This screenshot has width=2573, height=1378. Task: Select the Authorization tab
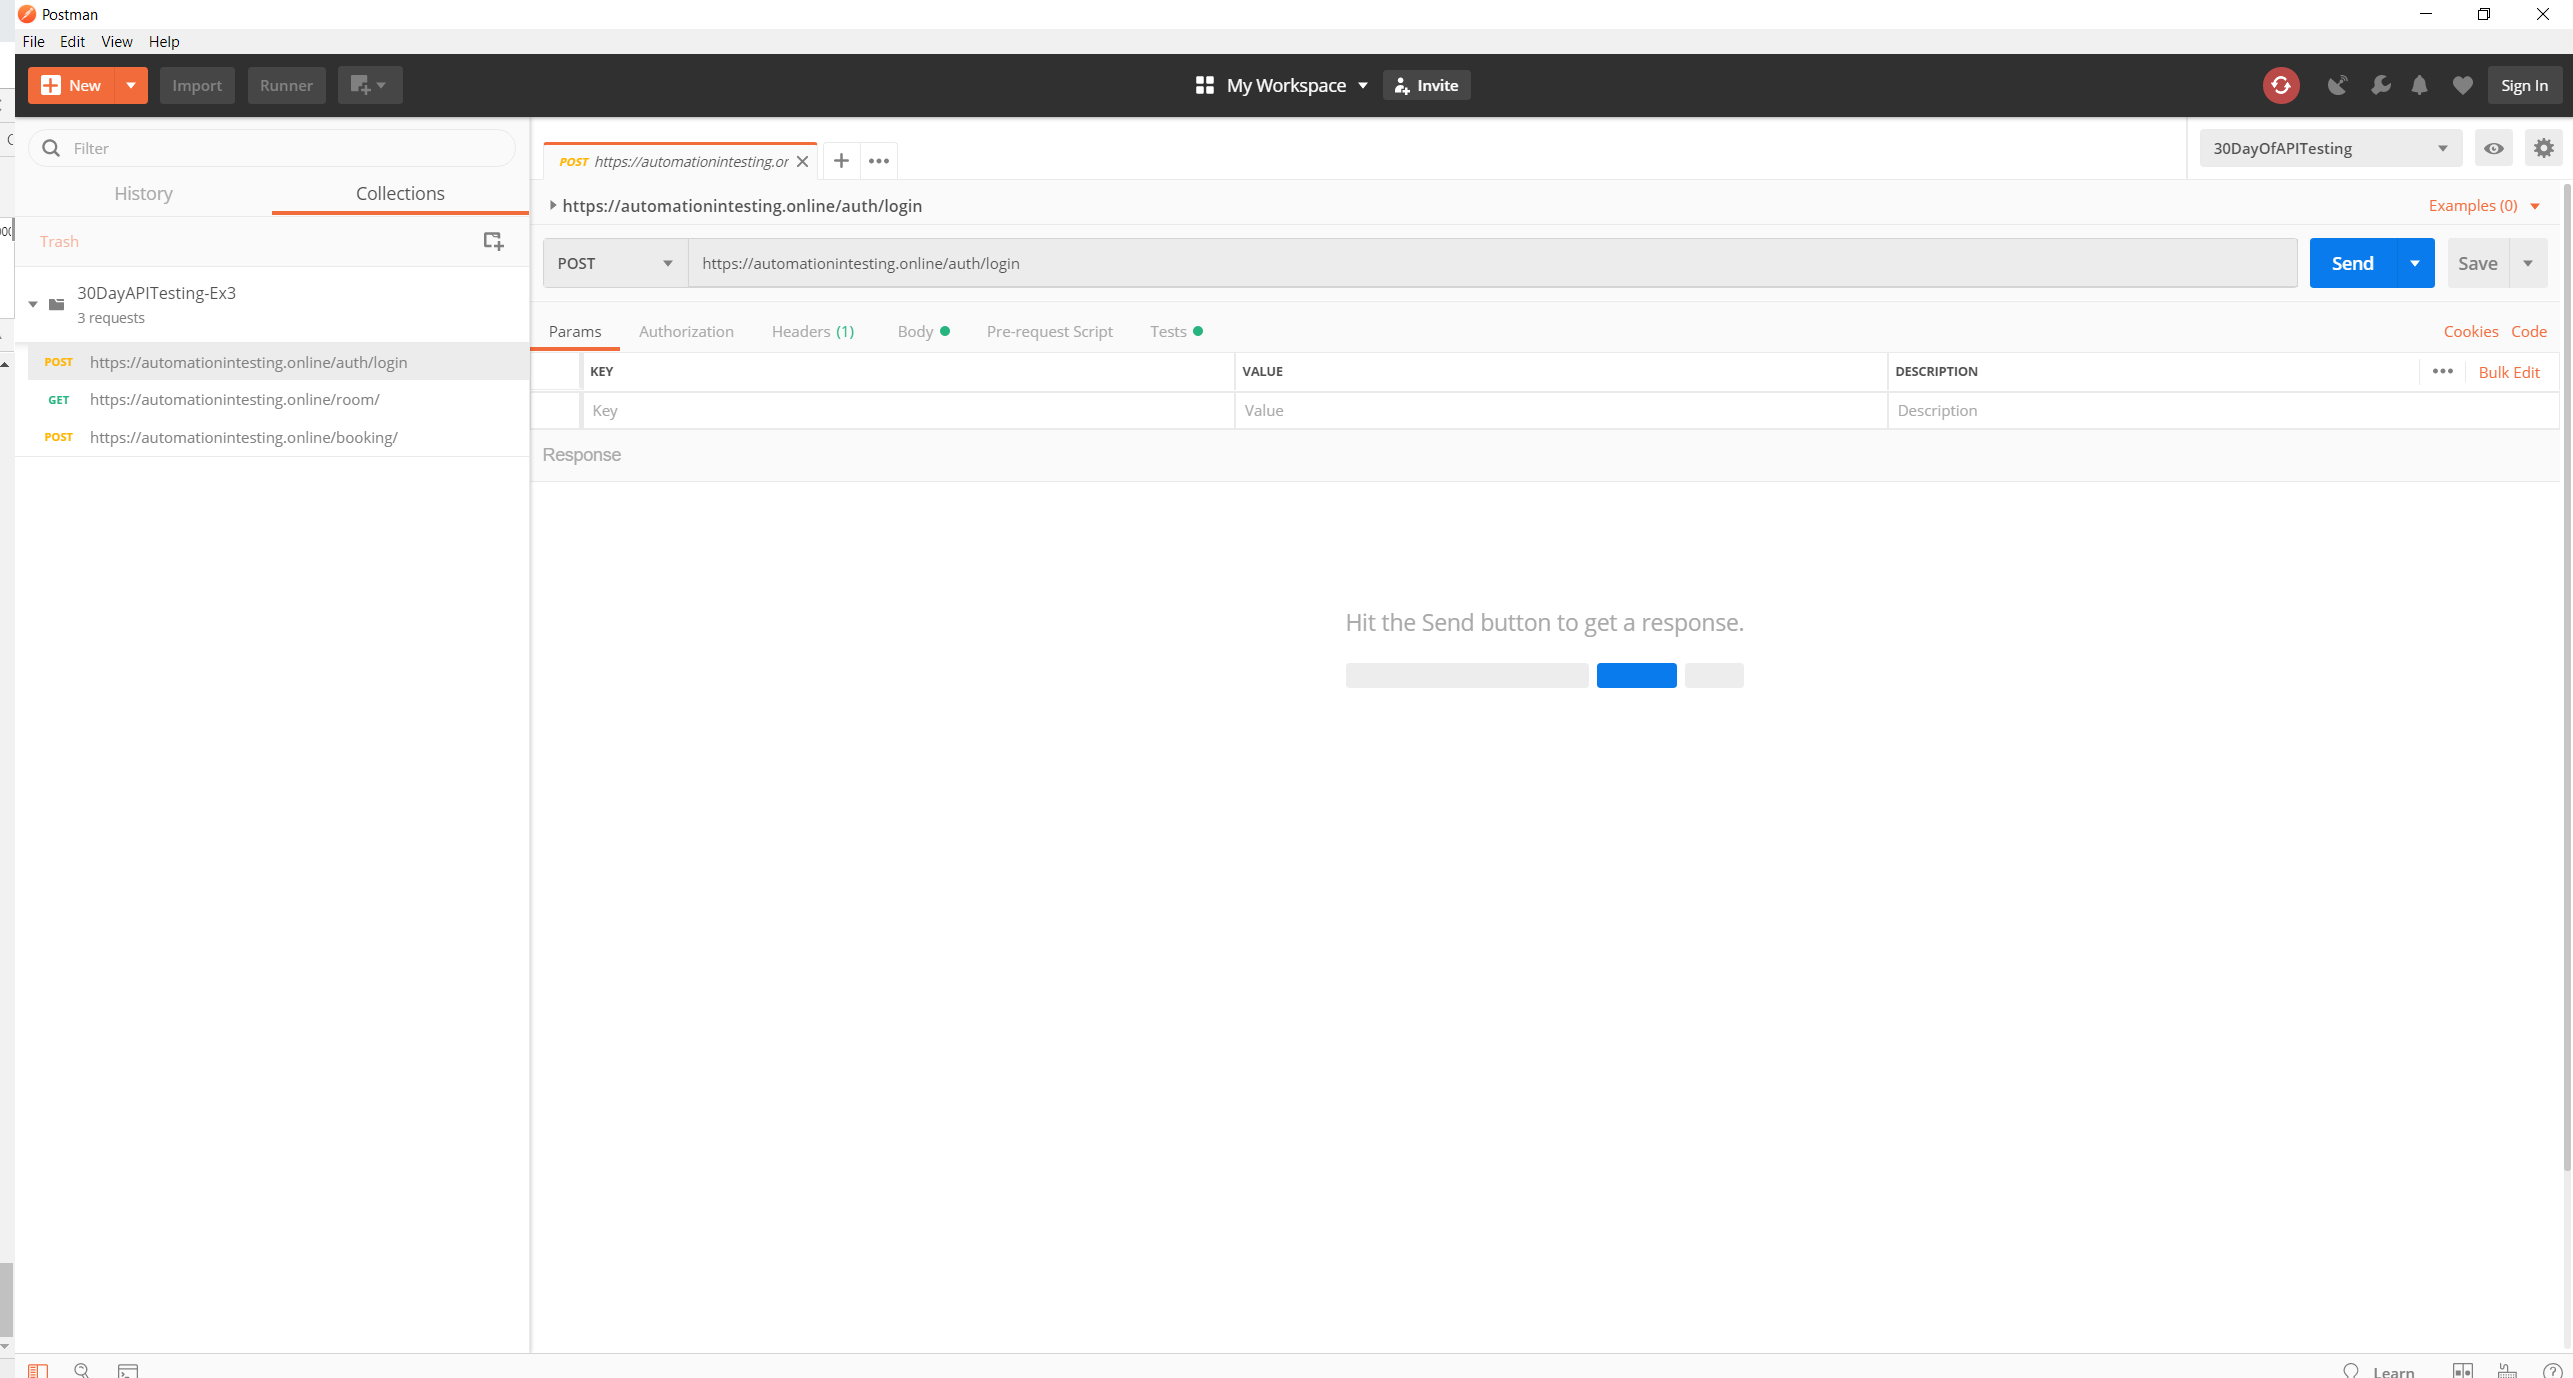[686, 331]
